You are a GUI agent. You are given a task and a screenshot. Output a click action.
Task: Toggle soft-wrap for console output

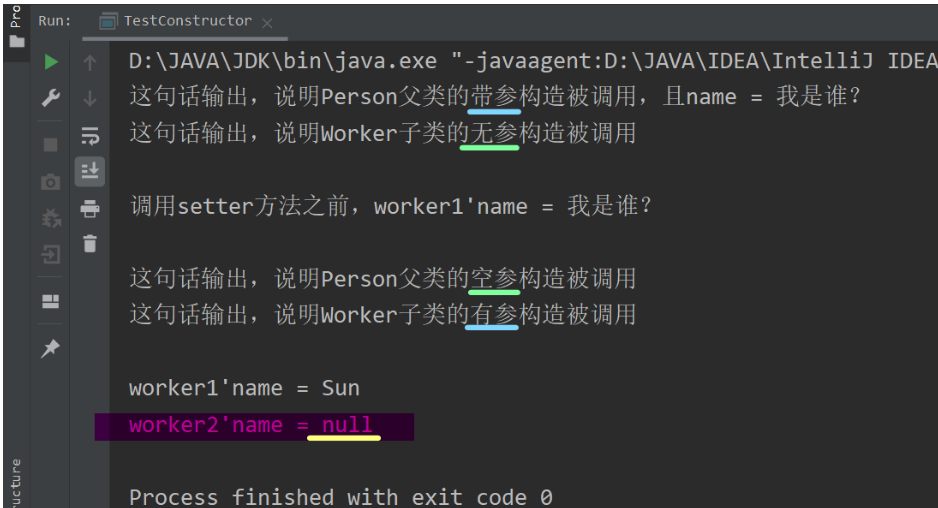pos(90,135)
